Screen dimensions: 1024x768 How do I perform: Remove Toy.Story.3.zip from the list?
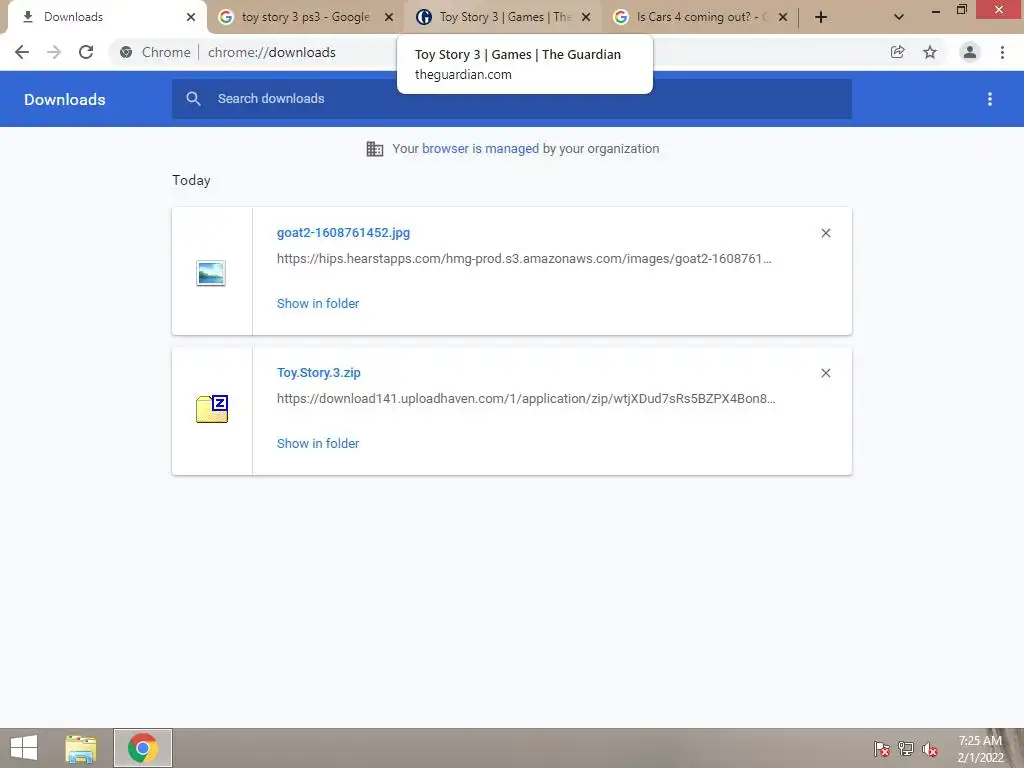(825, 373)
